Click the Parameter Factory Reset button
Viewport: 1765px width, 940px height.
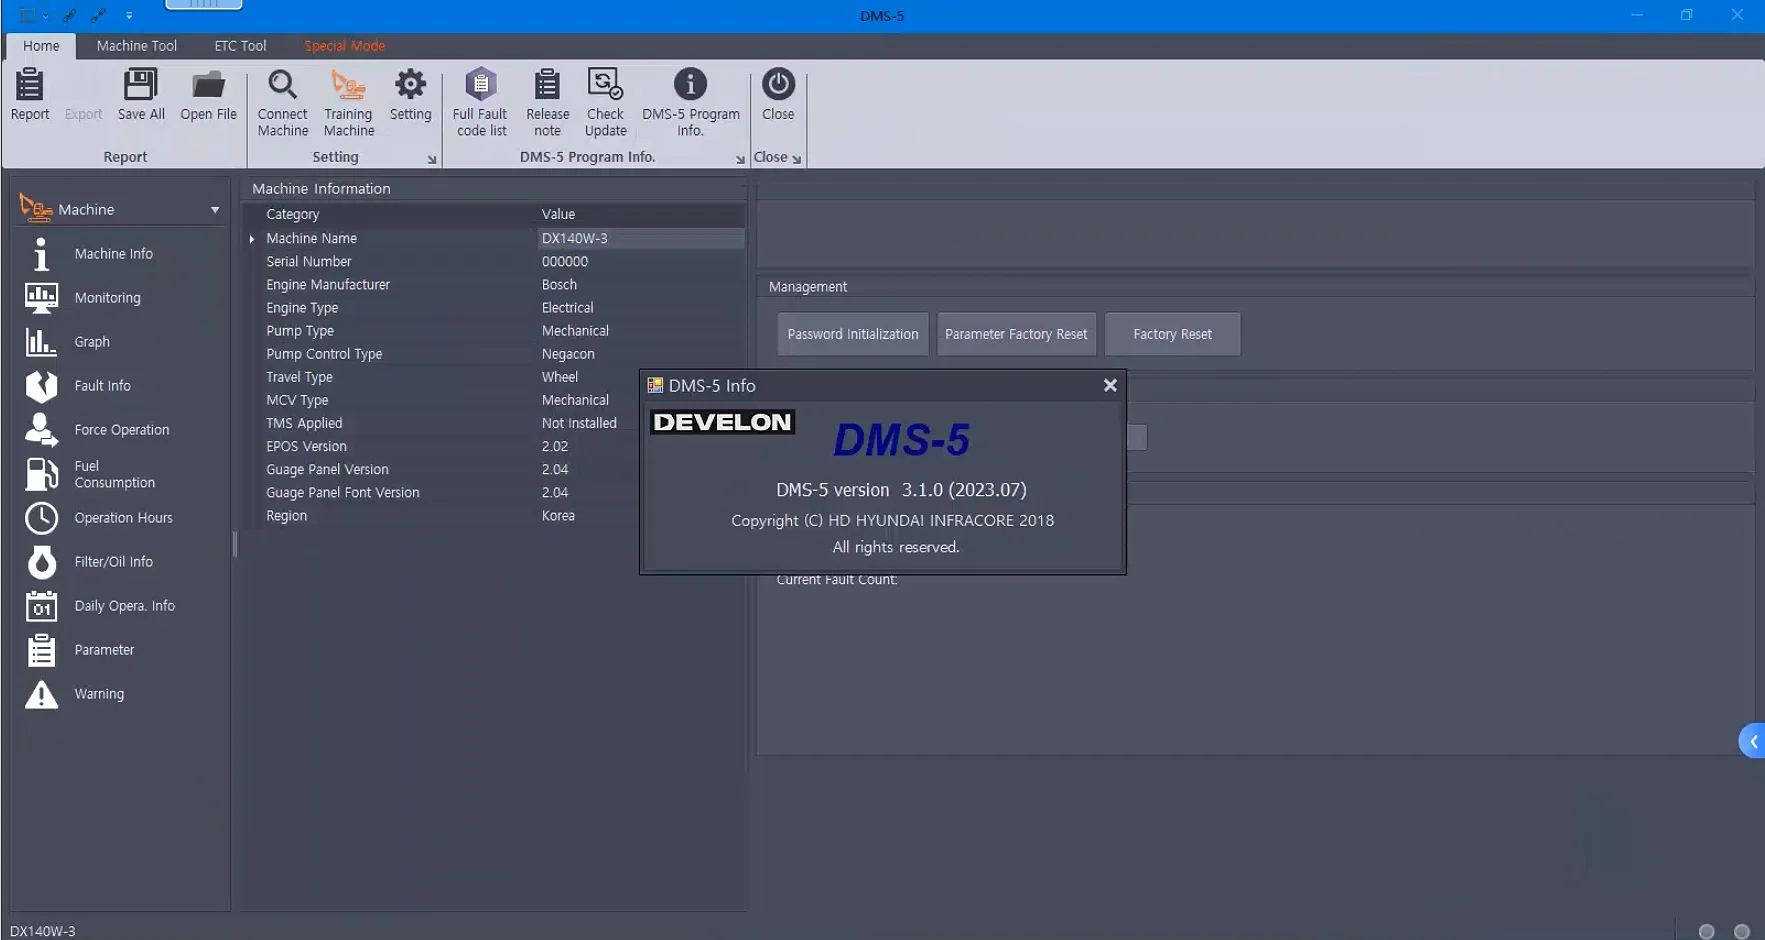click(1016, 334)
